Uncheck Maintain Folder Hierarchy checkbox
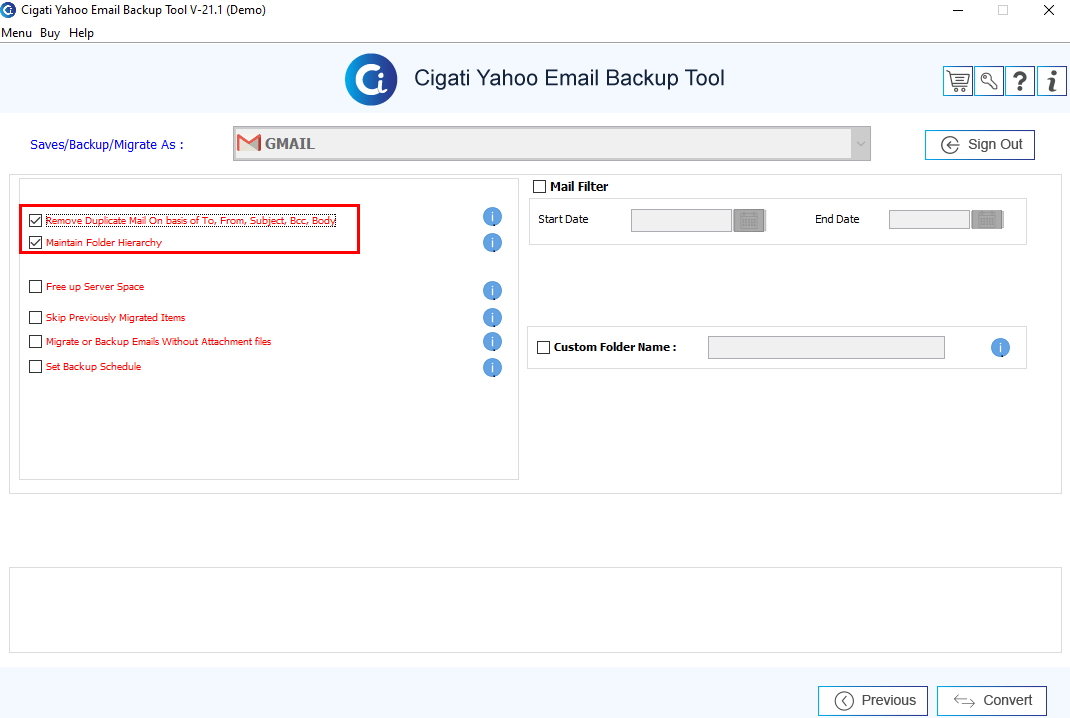 [35, 242]
